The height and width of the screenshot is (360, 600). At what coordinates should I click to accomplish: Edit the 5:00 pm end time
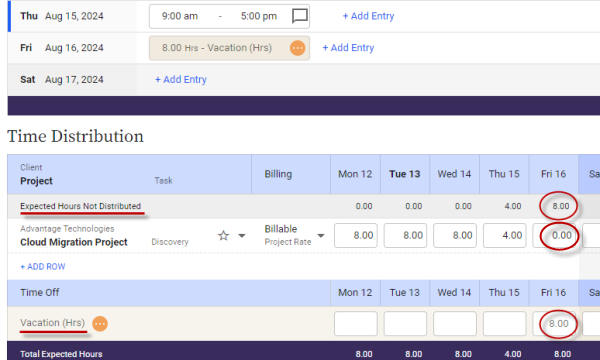259,16
